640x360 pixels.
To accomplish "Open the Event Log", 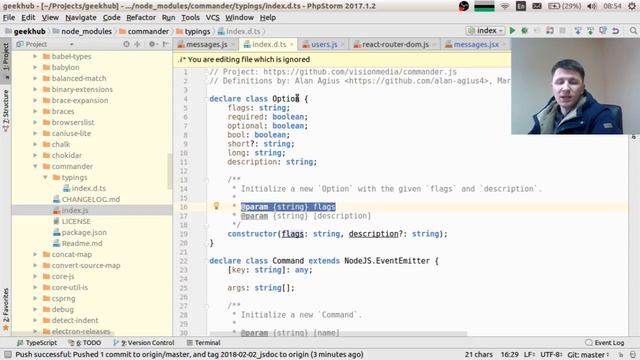I will (x=604, y=342).
